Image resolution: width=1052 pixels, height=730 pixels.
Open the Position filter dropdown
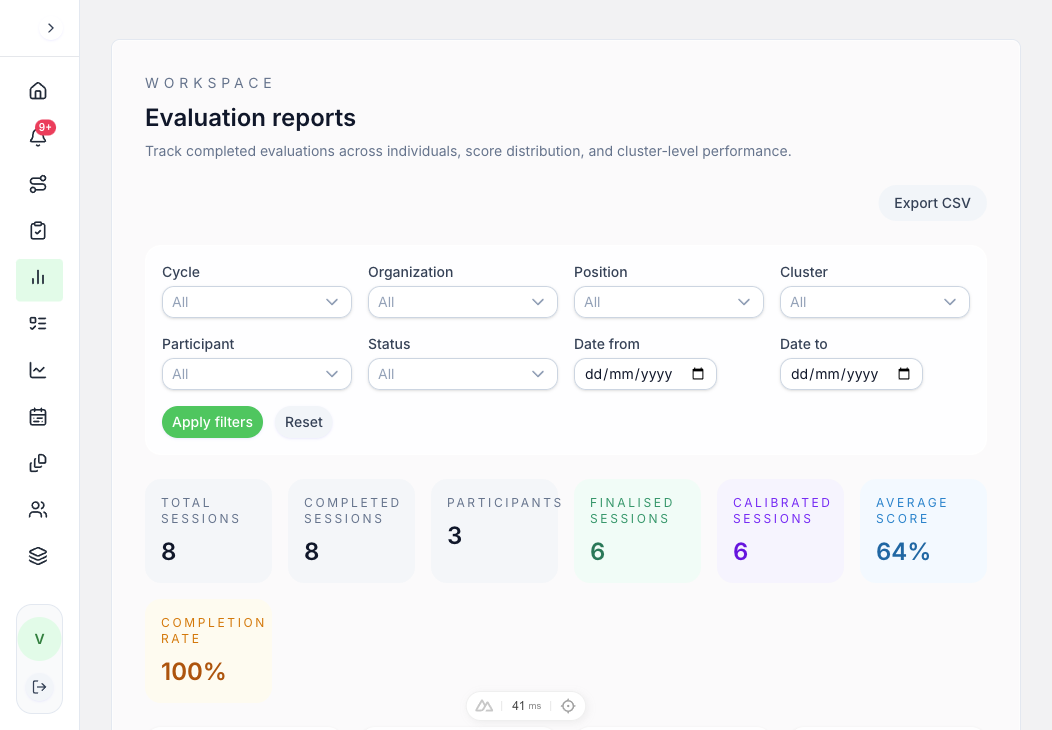(669, 302)
